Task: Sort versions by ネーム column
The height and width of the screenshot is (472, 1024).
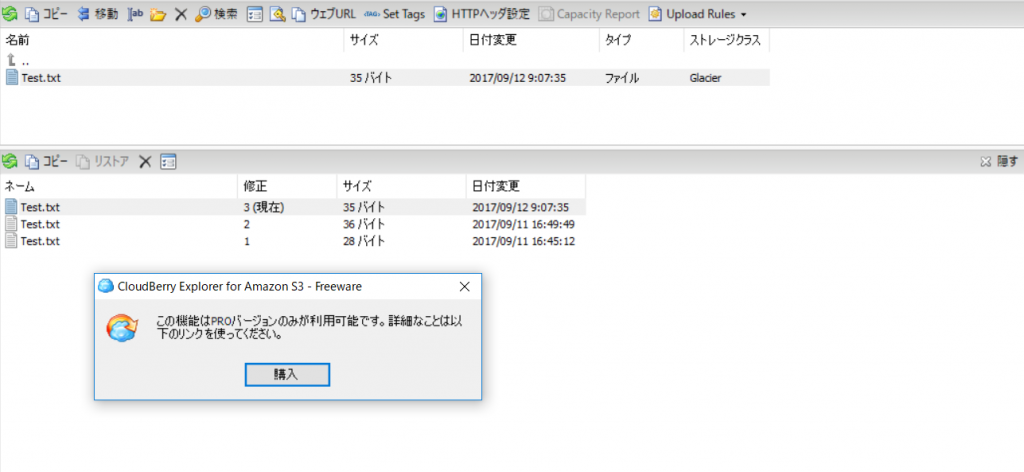Action: coord(120,187)
